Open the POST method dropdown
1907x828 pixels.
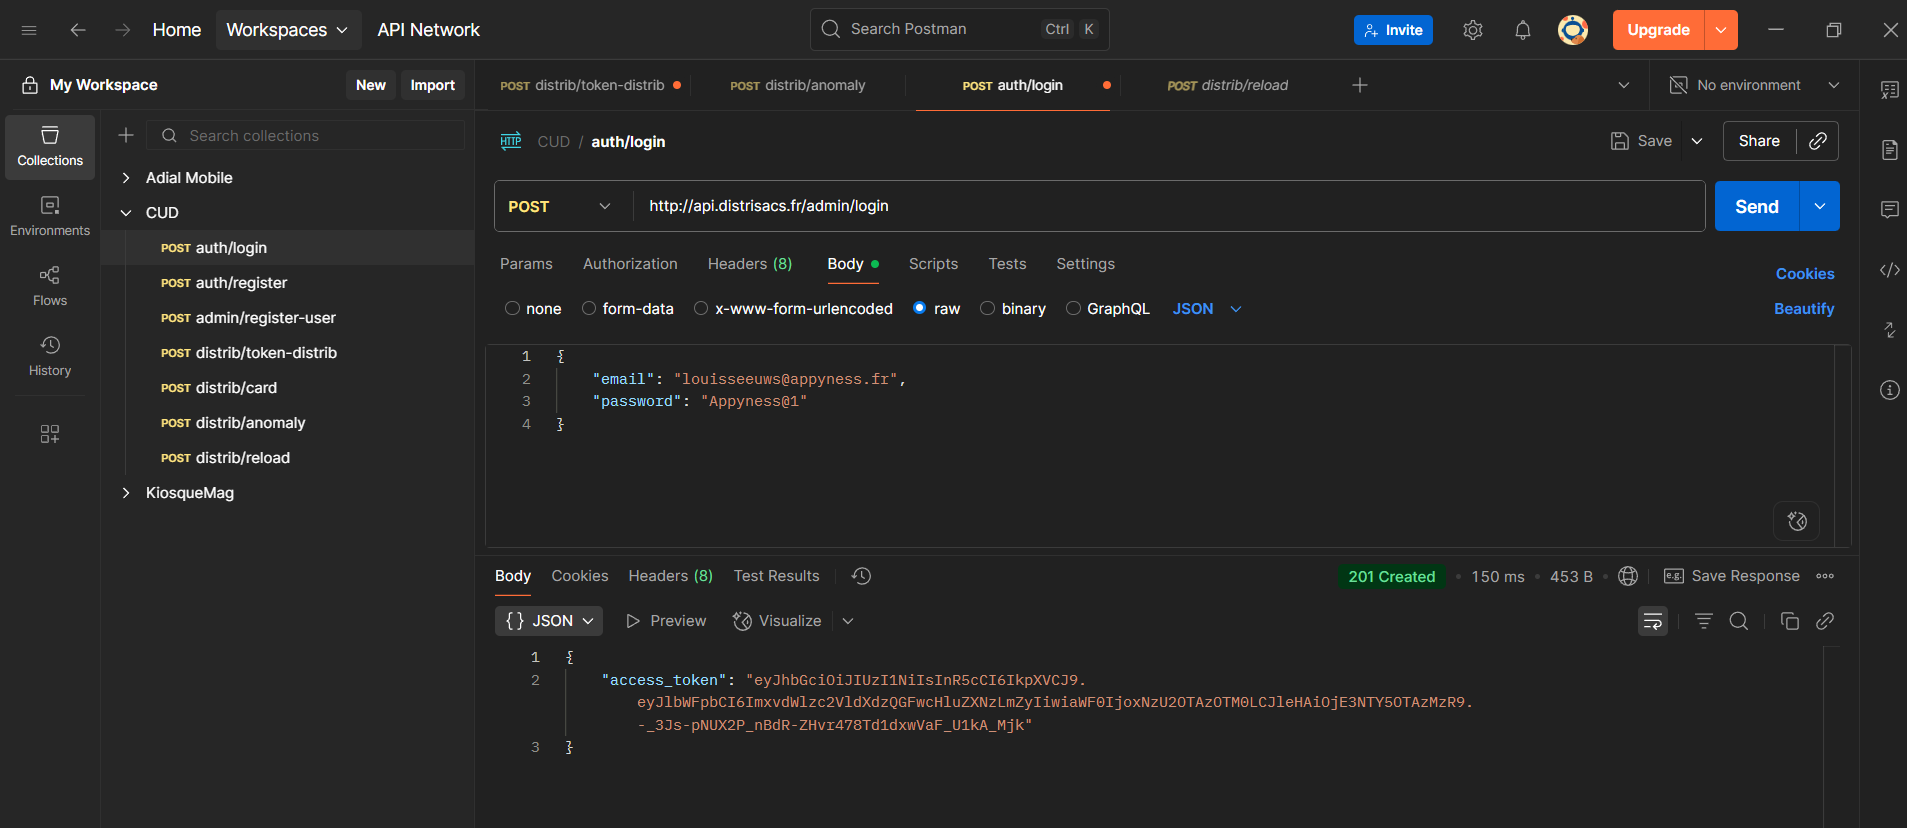560,206
